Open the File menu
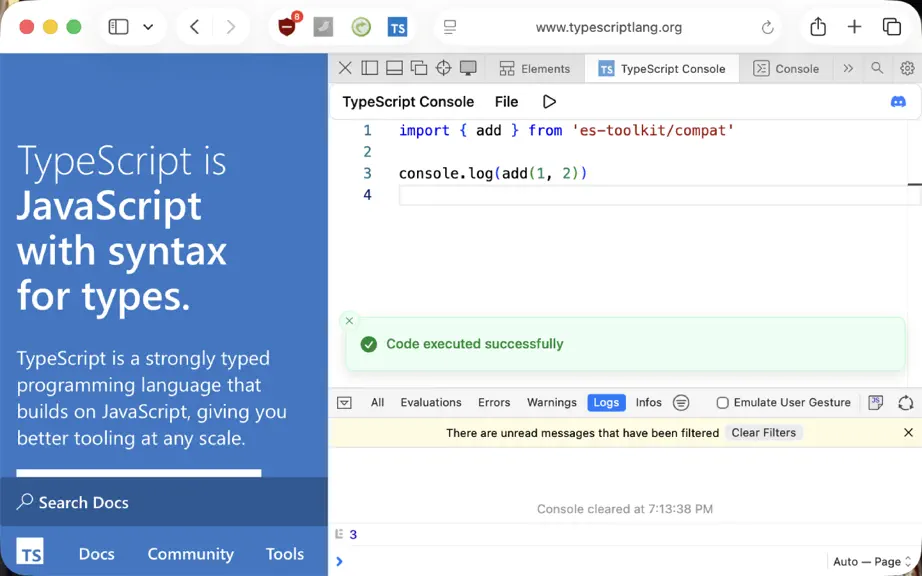Image resolution: width=922 pixels, height=576 pixels. [506, 102]
